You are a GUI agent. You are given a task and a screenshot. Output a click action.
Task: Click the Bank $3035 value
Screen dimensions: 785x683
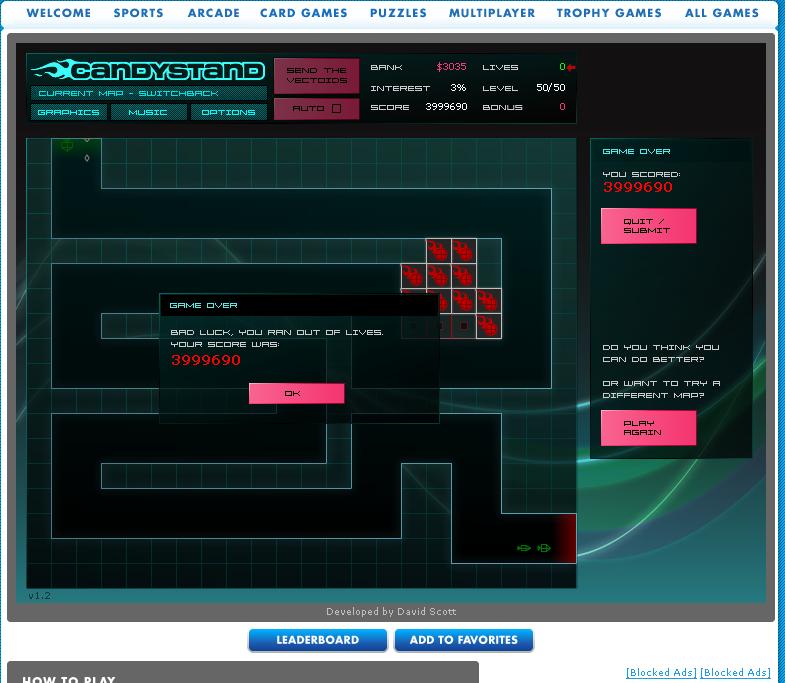[451, 67]
